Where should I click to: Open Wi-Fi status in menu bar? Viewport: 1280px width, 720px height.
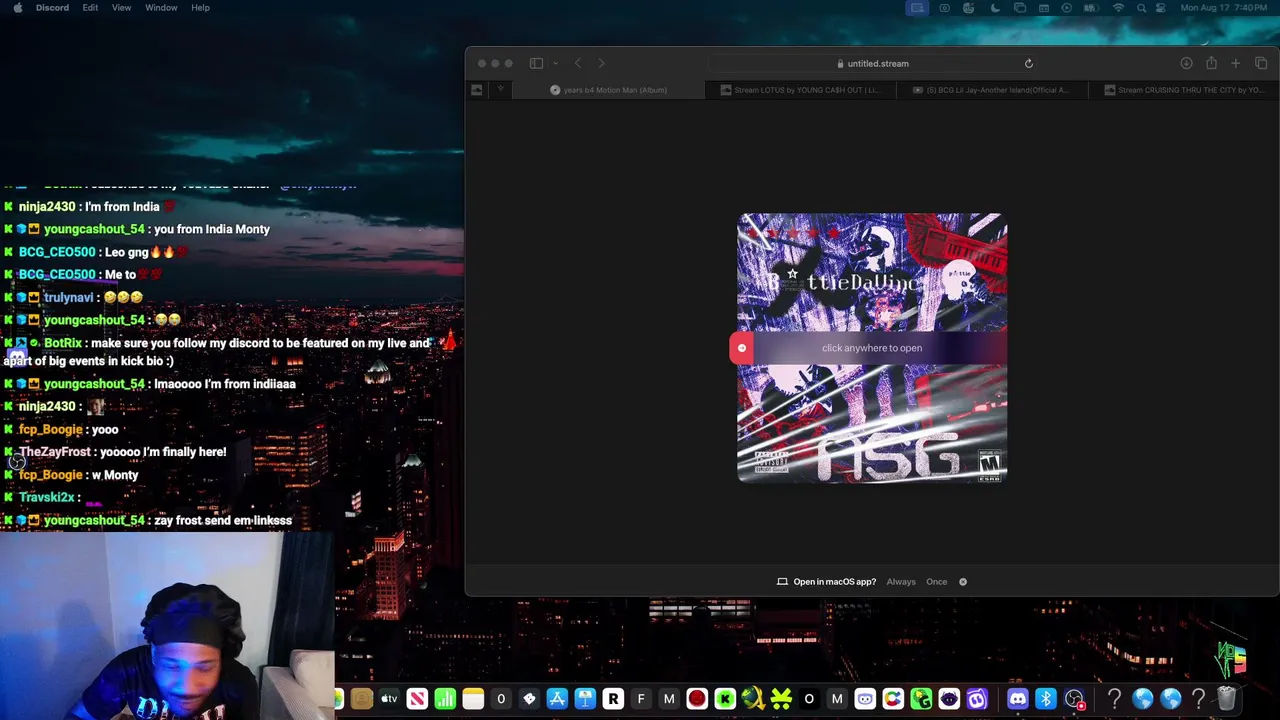tap(1118, 8)
